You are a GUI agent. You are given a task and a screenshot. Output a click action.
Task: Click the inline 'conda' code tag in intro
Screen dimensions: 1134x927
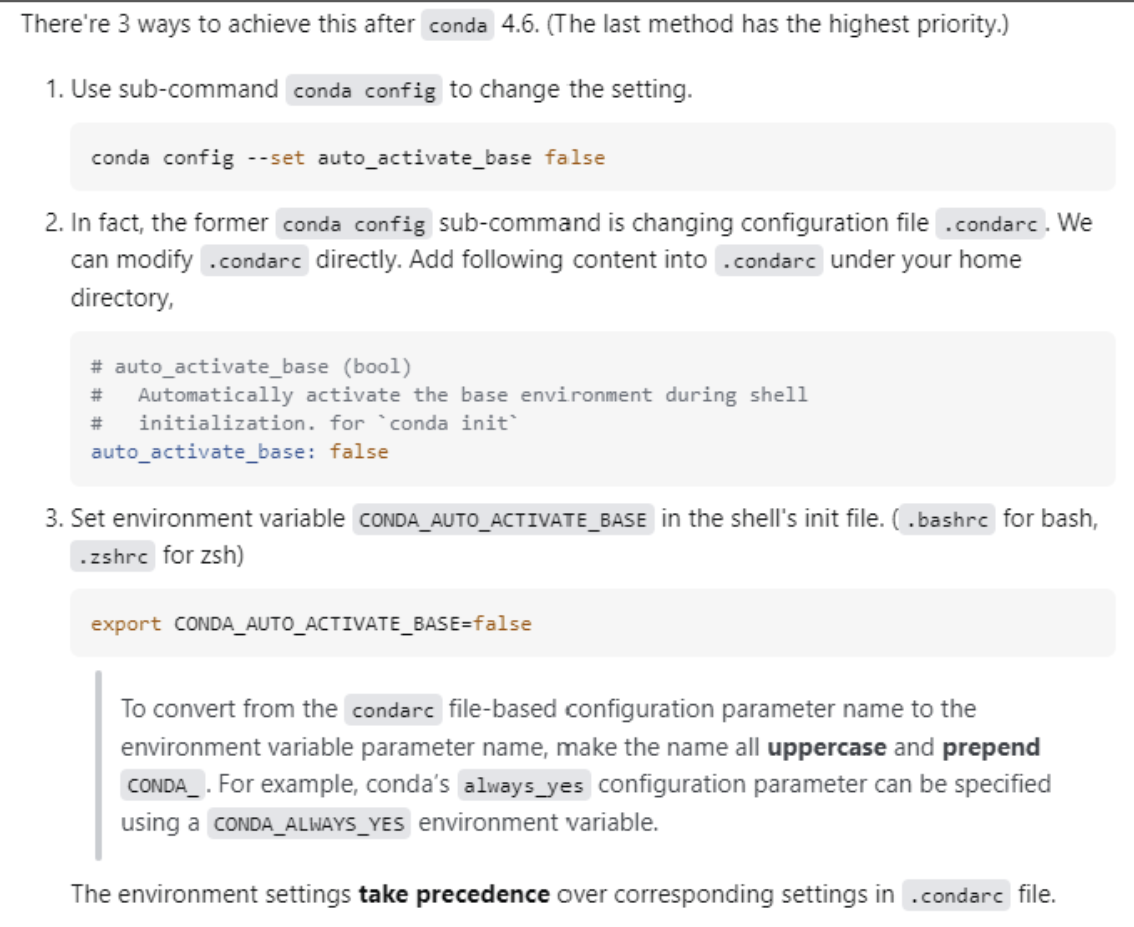(458, 25)
